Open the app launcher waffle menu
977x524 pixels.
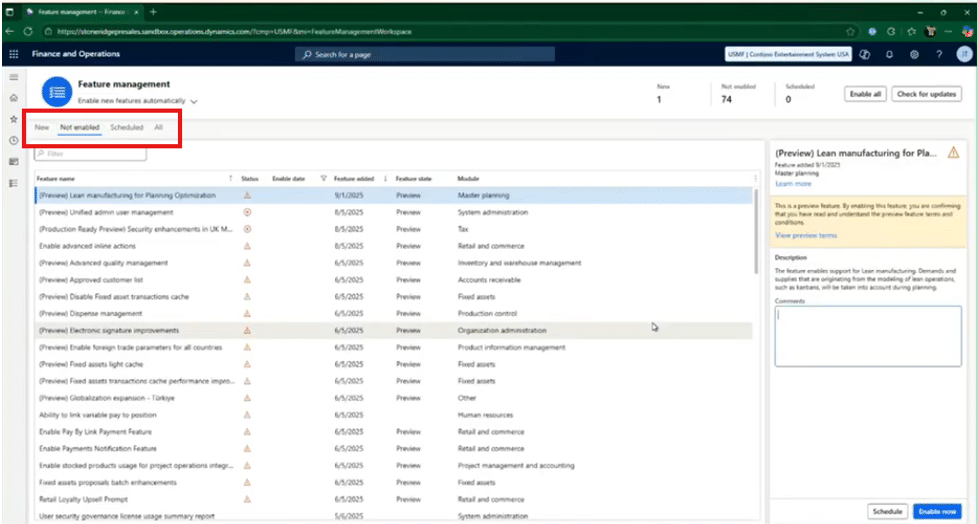tap(14, 54)
